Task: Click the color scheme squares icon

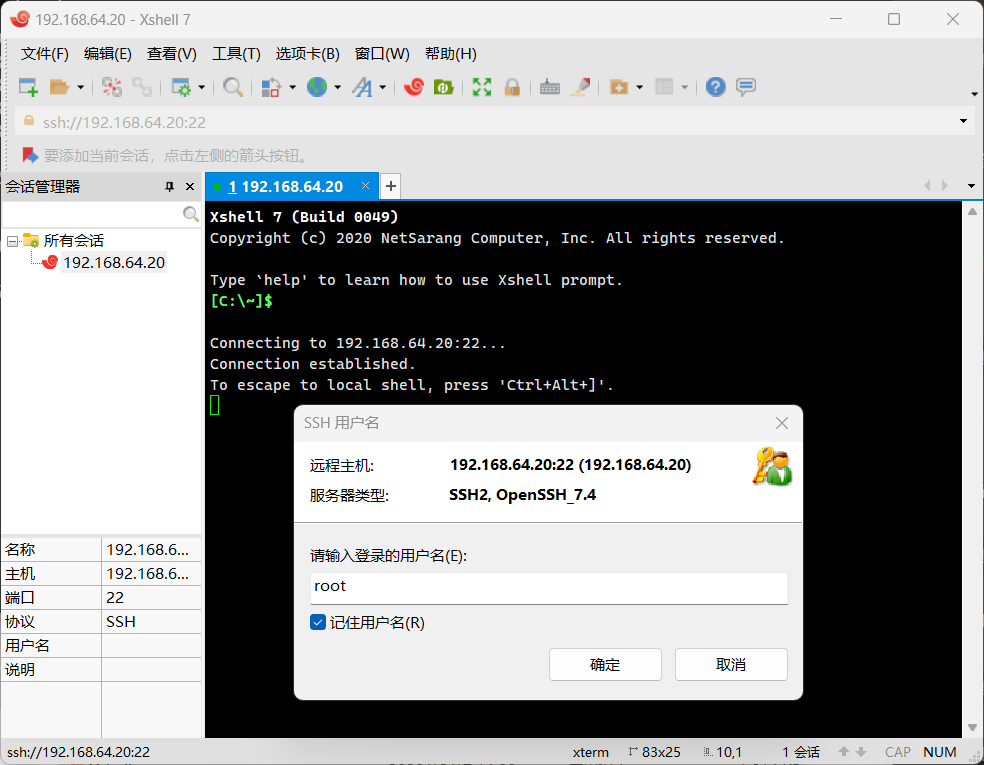Action: pyautogui.click(x=270, y=87)
